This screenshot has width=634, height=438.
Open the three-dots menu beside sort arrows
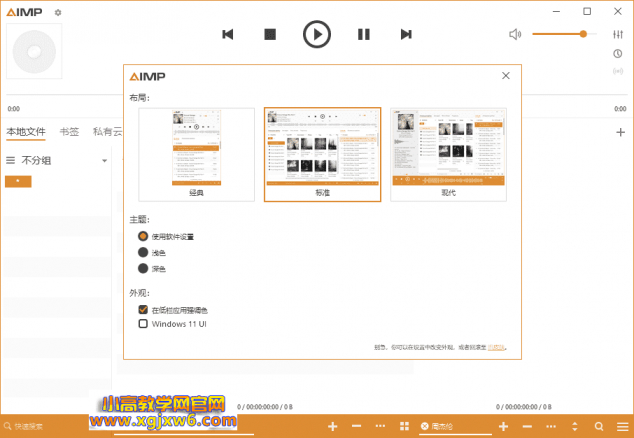coord(551,426)
